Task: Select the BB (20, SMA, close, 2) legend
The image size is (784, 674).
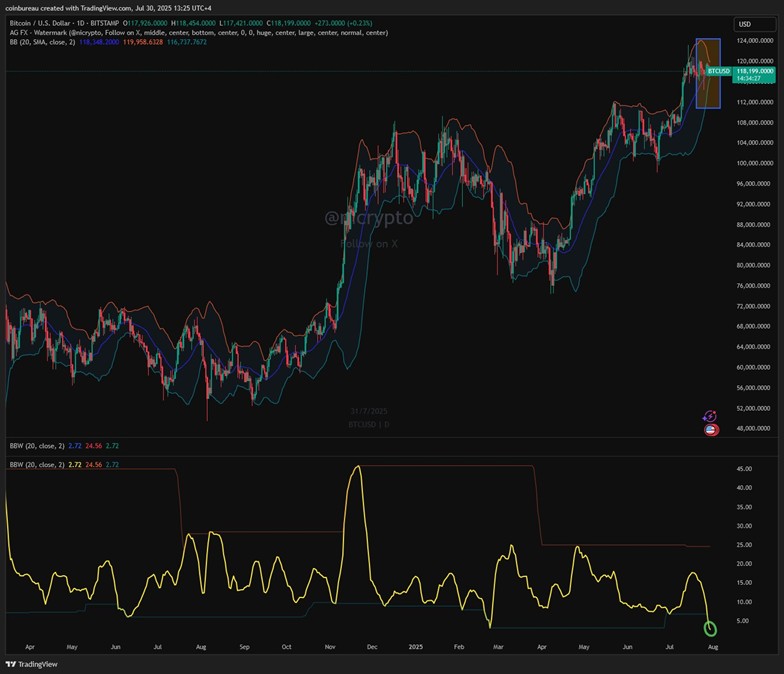Action: 45,44
